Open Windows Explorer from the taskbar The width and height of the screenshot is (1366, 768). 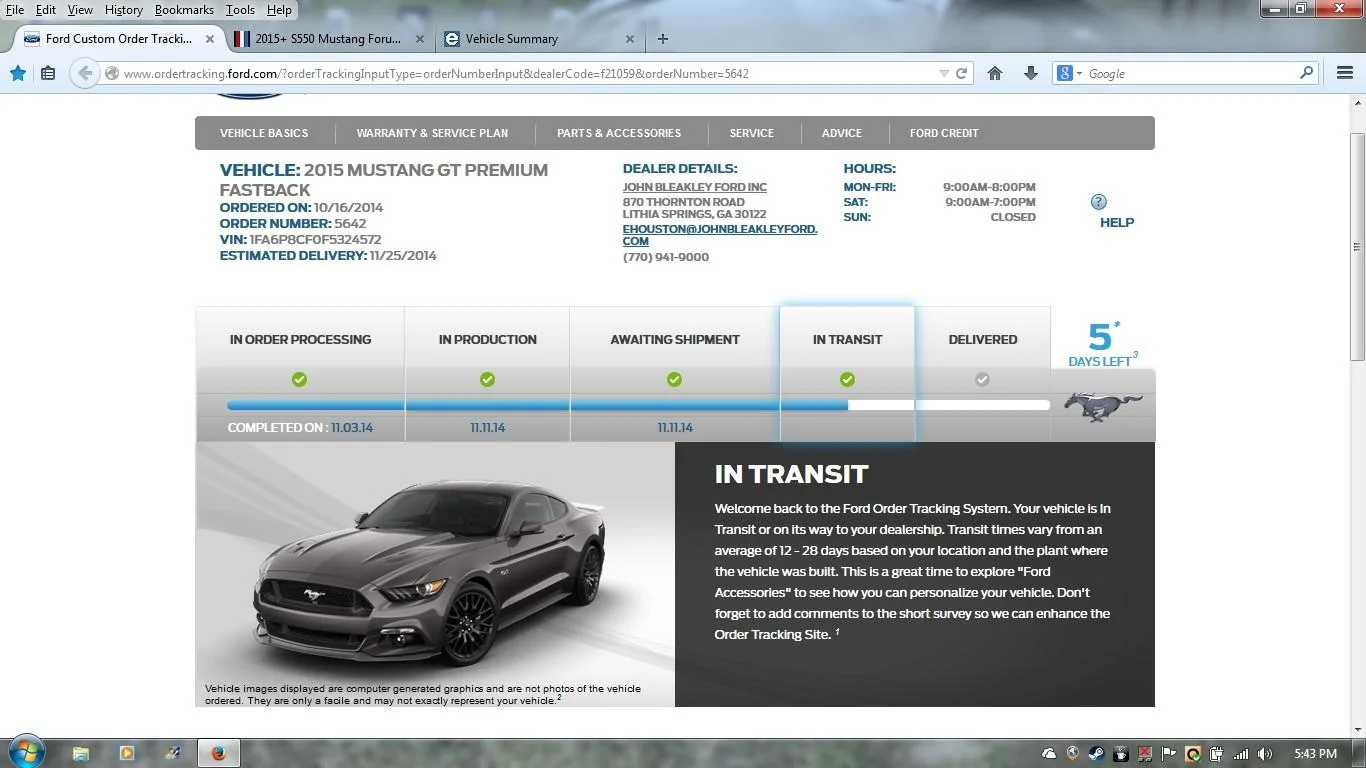coord(81,753)
